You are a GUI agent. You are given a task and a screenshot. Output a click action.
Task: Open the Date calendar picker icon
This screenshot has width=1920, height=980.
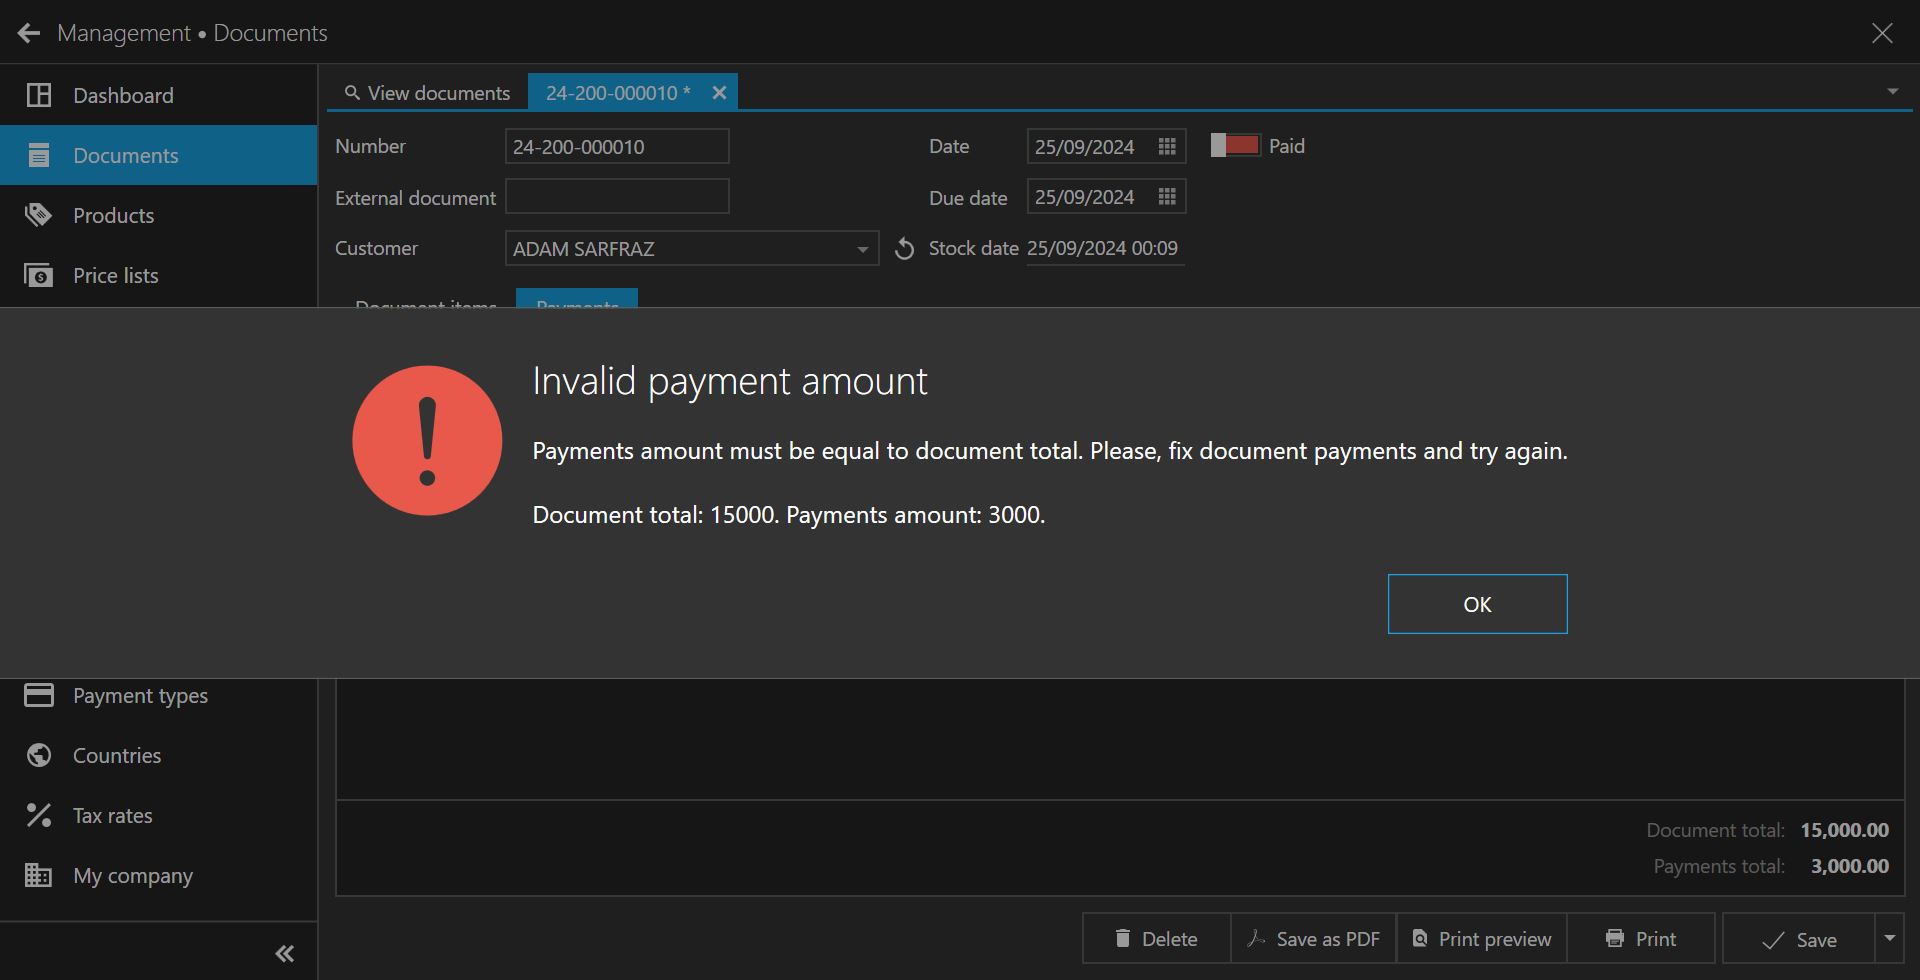point(1166,146)
